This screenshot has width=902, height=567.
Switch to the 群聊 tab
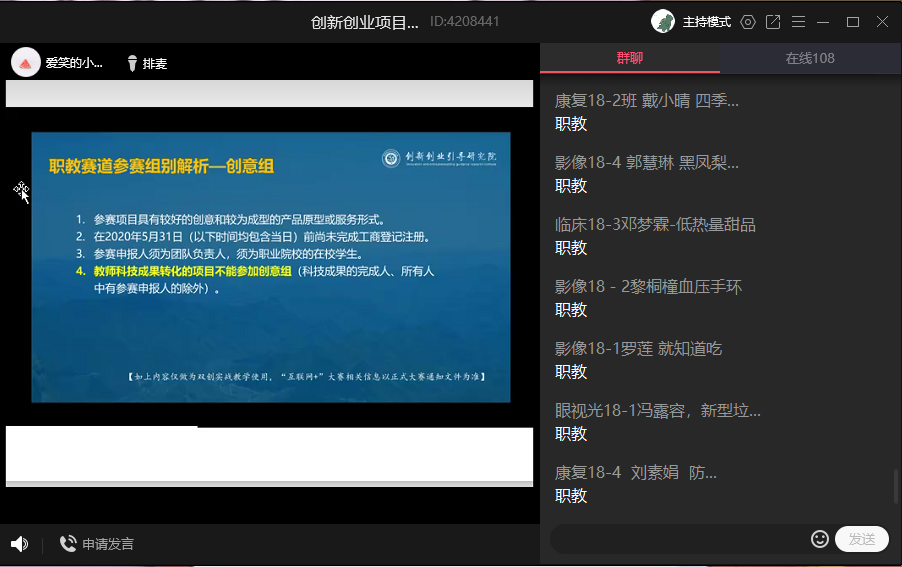pyautogui.click(x=630, y=58)
